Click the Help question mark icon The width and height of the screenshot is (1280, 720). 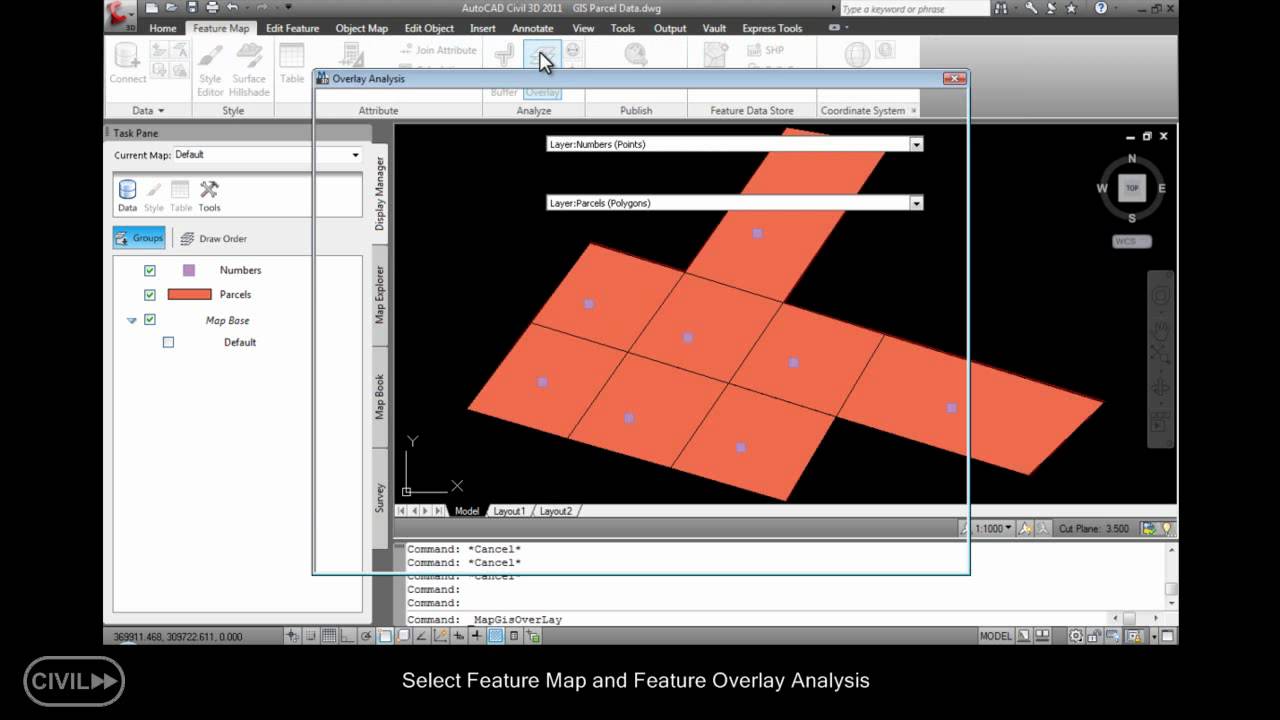[1101, 8]
